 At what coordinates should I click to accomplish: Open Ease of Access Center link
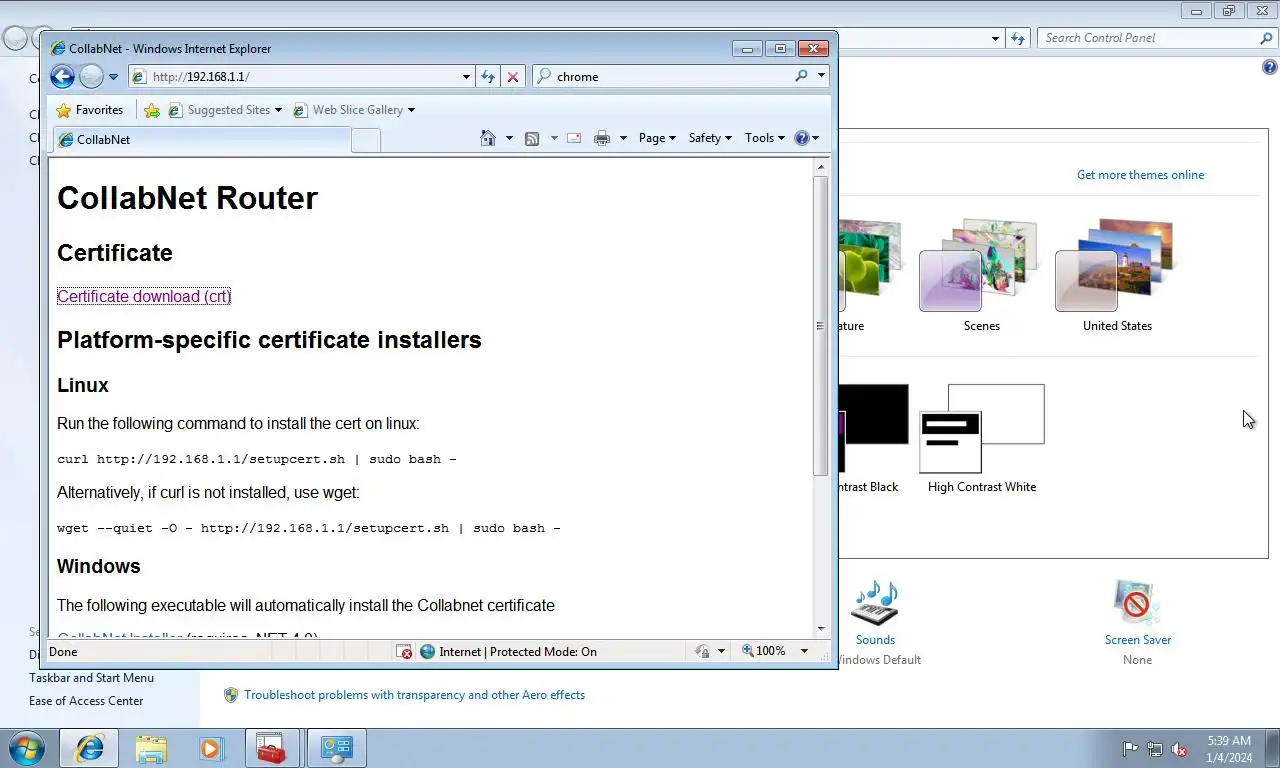86,701
